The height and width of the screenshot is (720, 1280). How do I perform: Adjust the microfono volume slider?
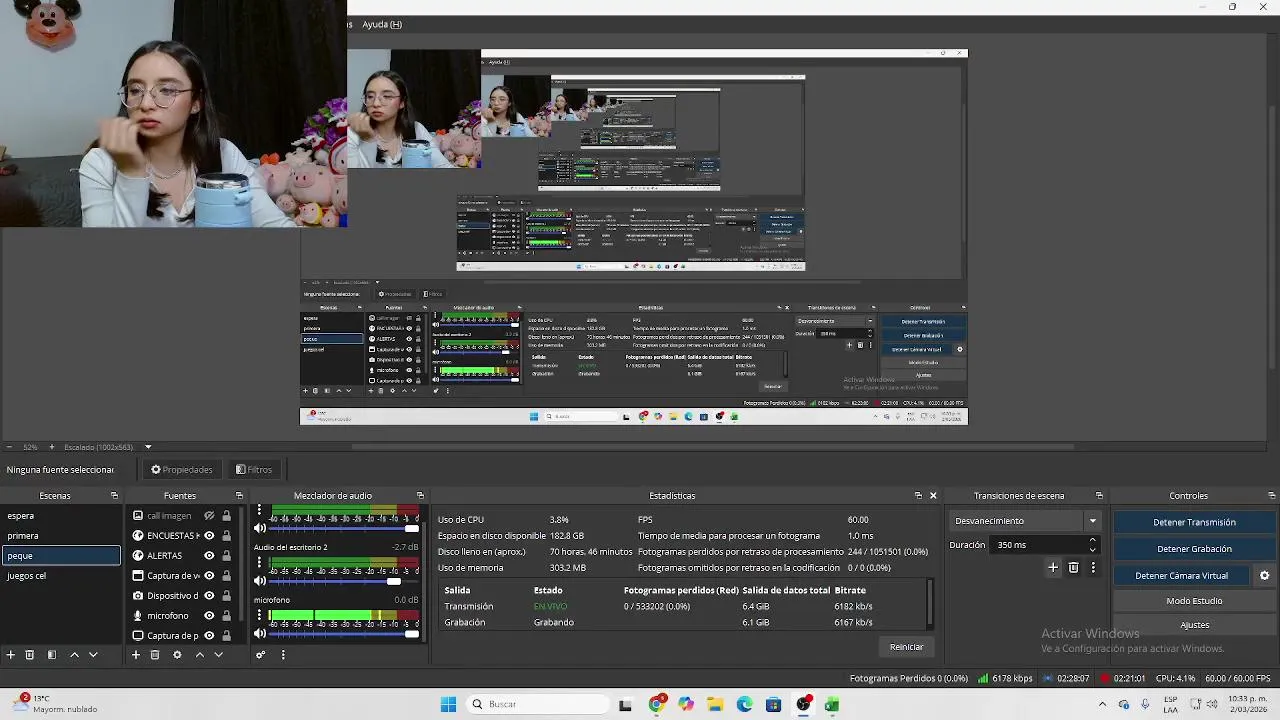(344, 634)
